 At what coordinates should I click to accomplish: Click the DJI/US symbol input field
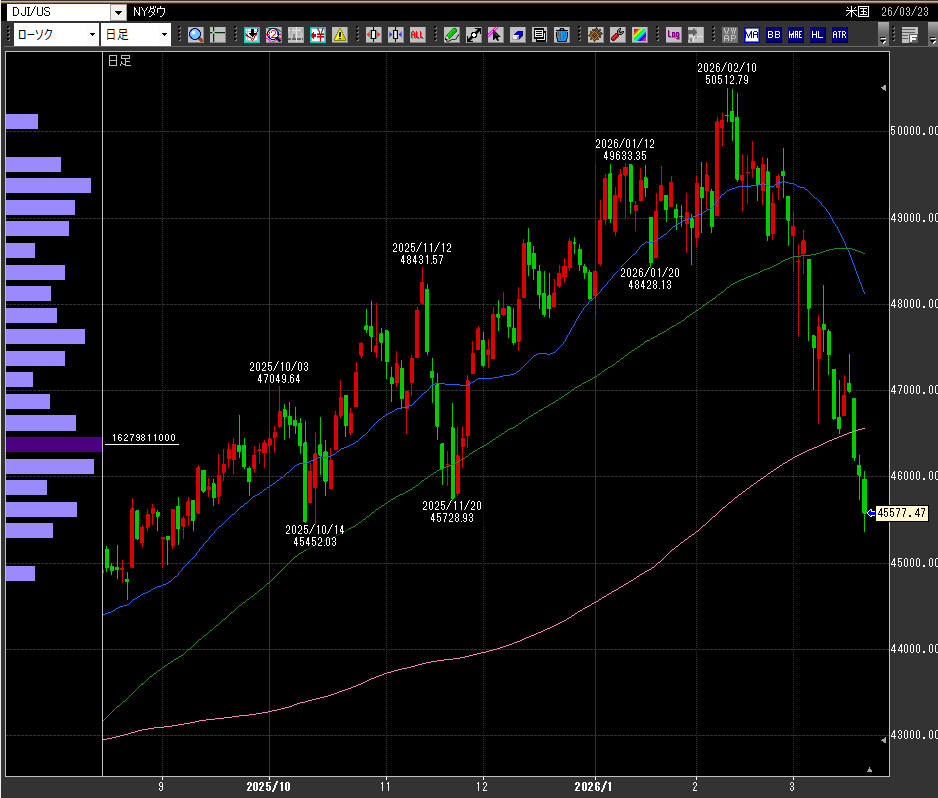pyautogui.click(x=59, y=12)
